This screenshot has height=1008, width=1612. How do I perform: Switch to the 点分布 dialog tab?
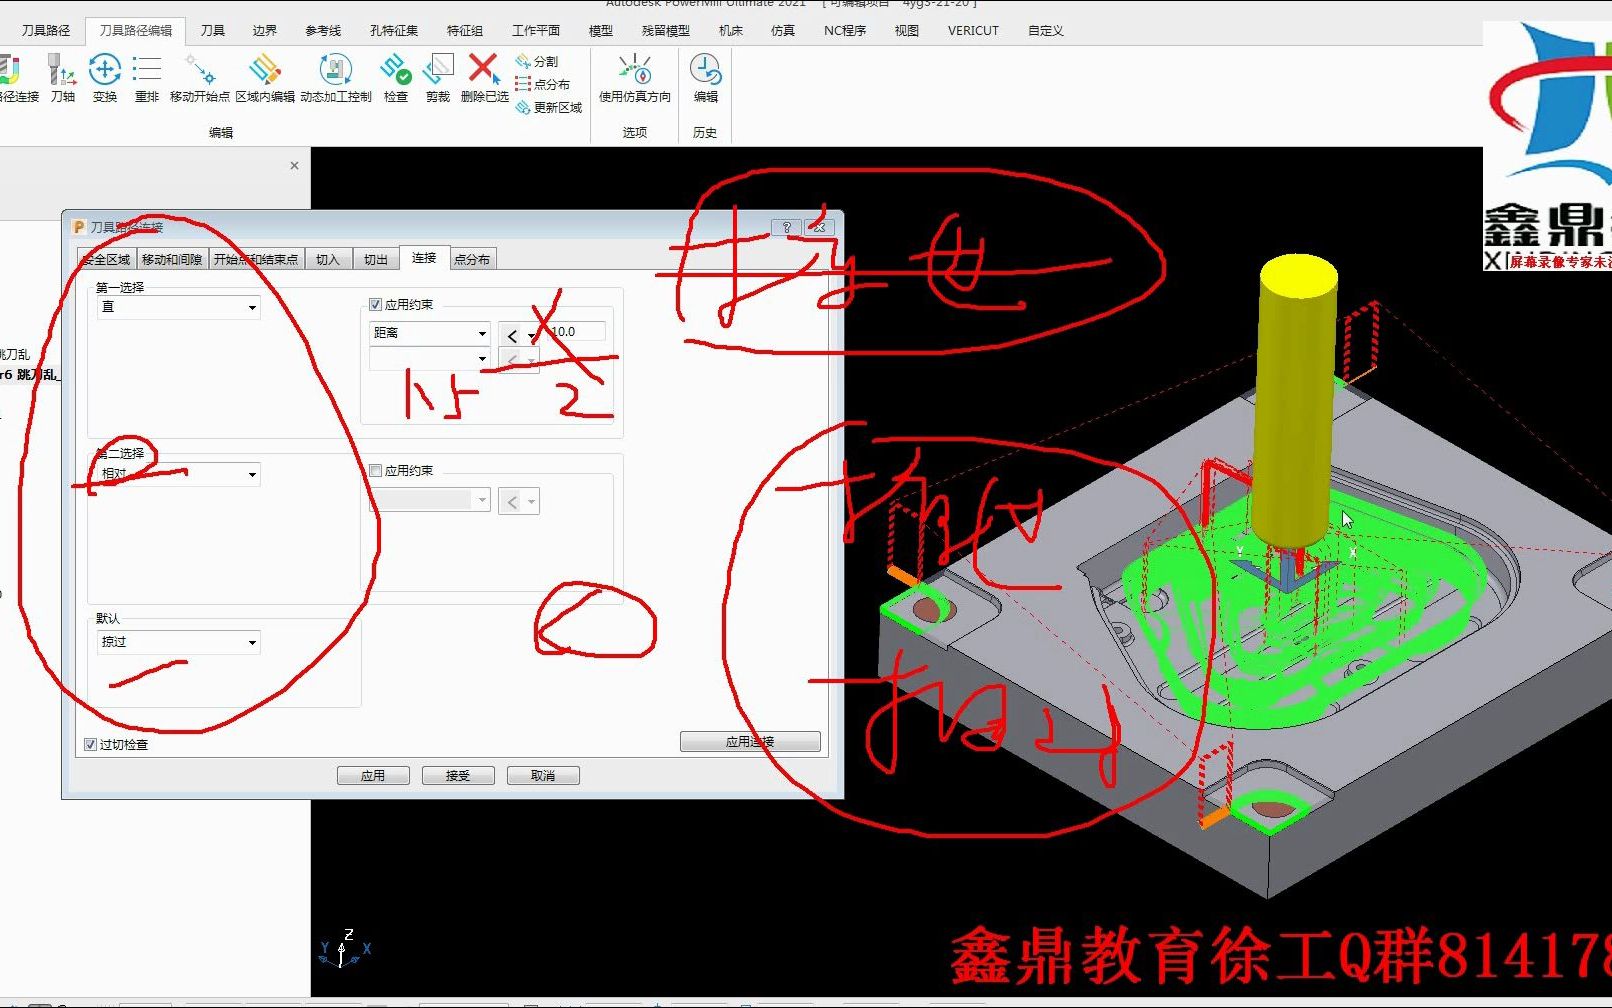click(x=472, y=259)
